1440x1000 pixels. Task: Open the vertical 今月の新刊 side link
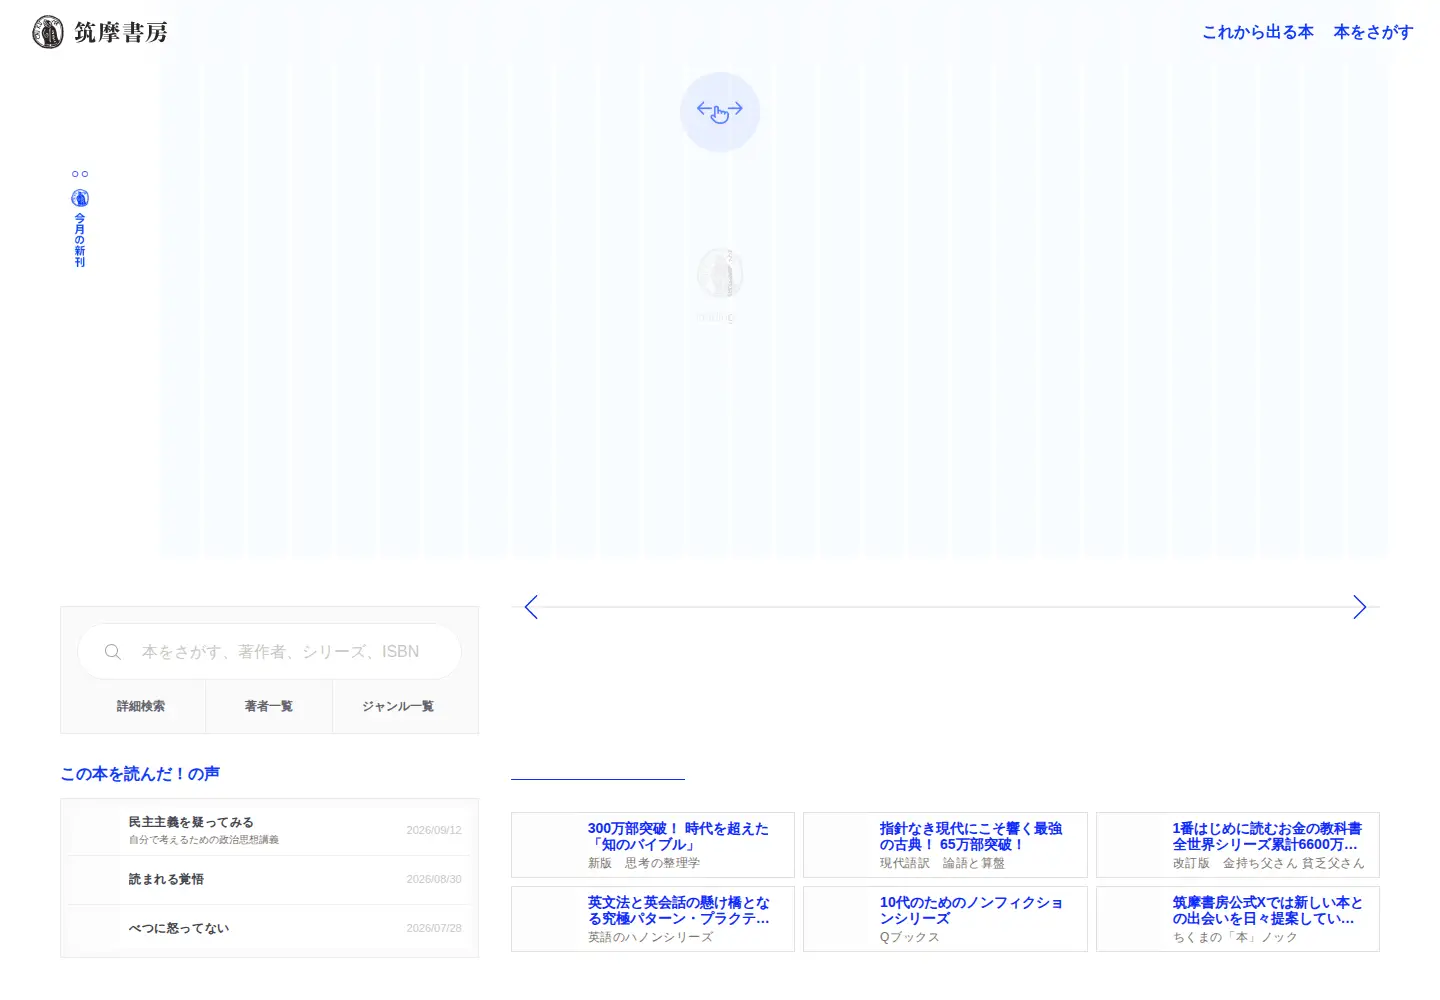[x=80, y=218]
